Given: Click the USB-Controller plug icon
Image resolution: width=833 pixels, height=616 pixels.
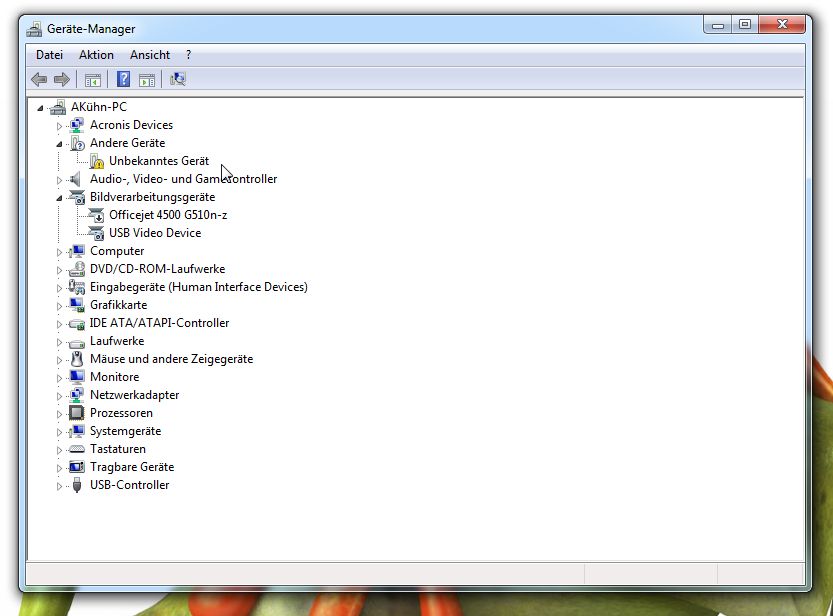Looking at the screenshot, I should pyautogui.click(x=77, y=485).
